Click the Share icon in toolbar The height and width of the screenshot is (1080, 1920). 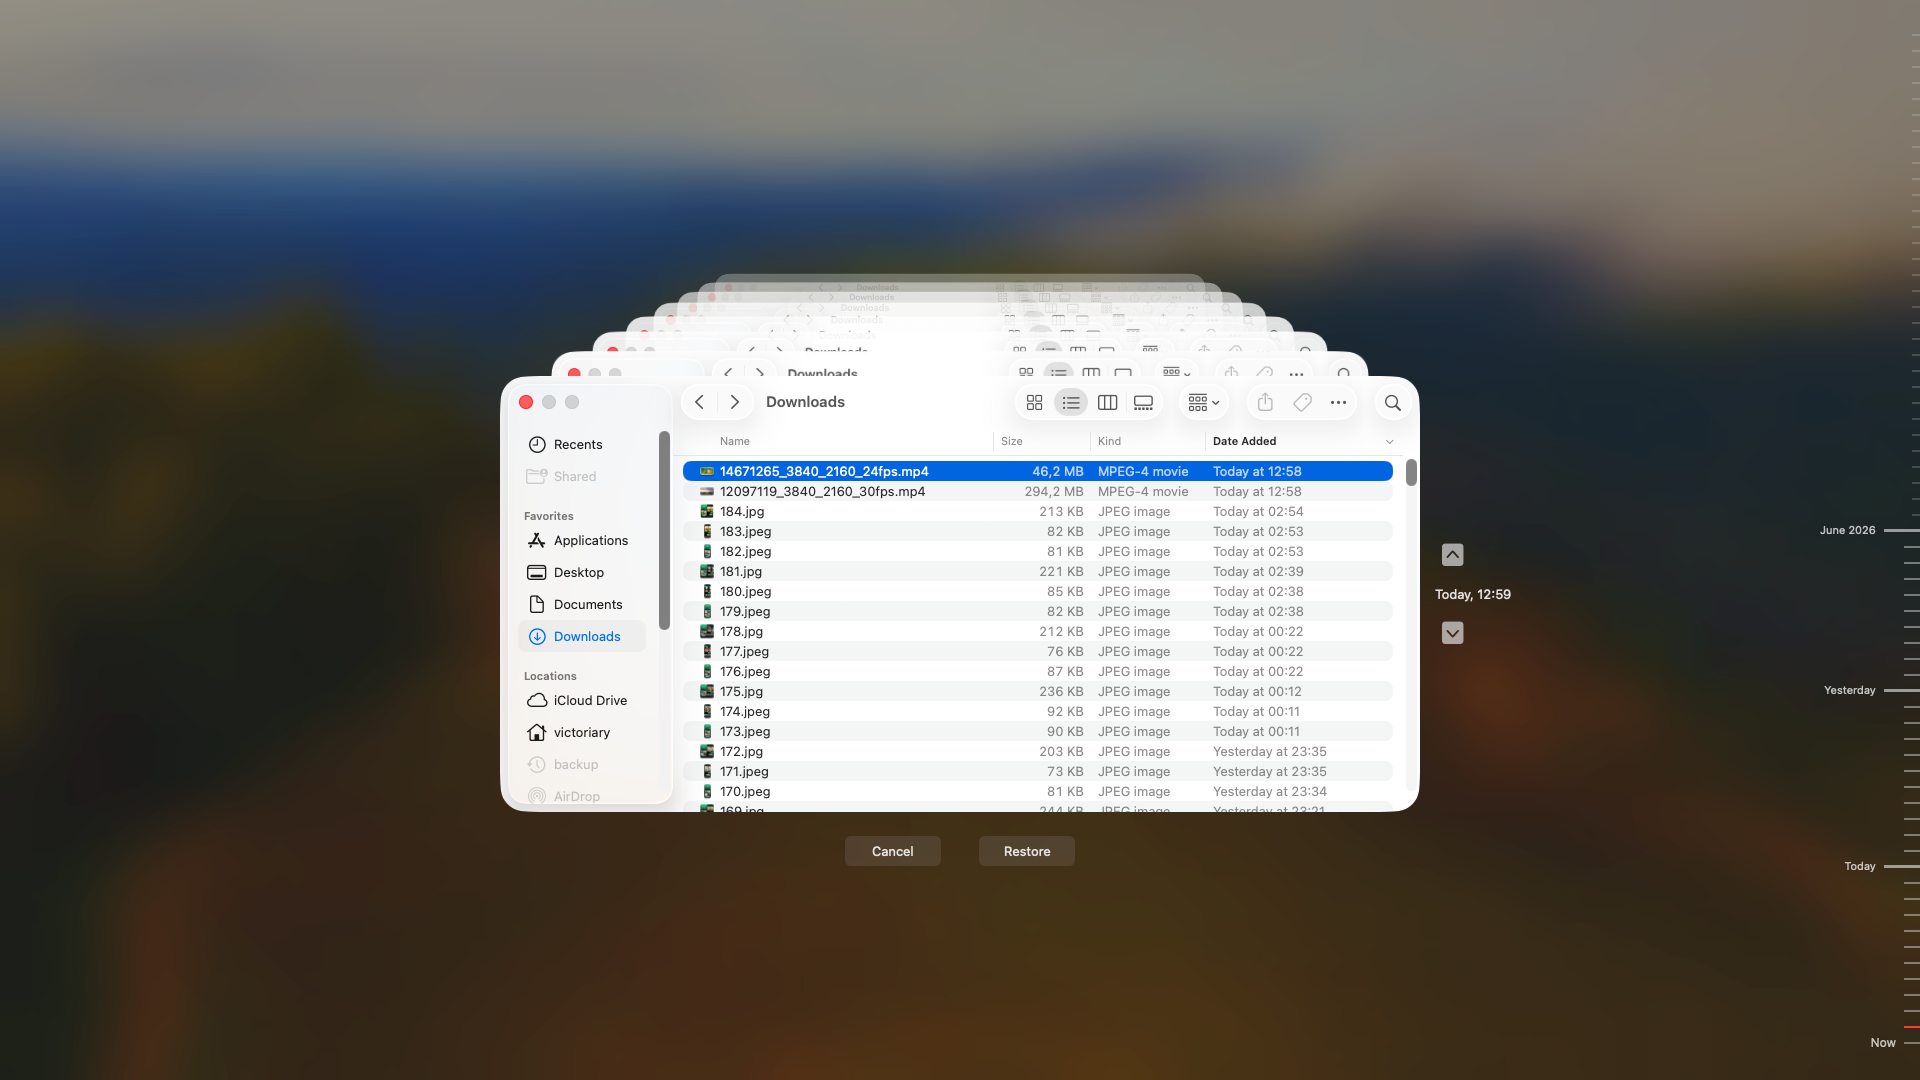(1265, 402)
